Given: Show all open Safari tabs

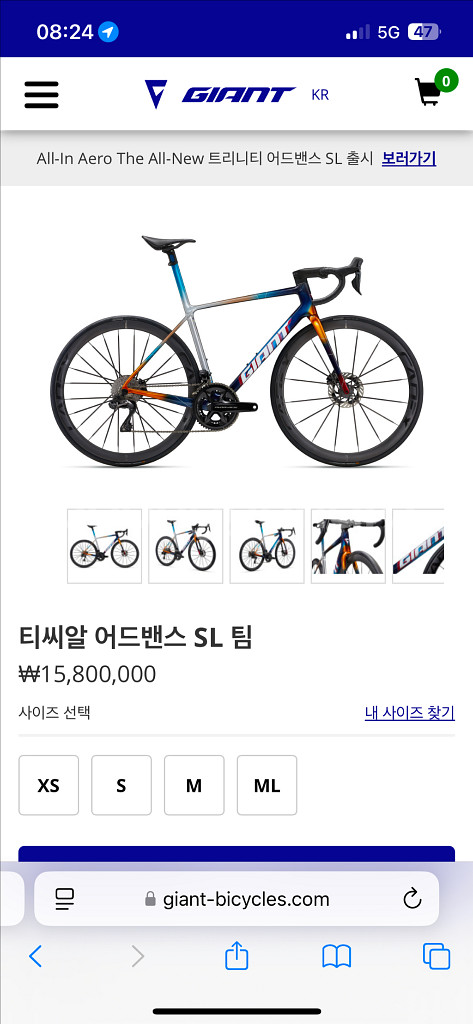Looking at the screenshot, I should pos(436,956).
